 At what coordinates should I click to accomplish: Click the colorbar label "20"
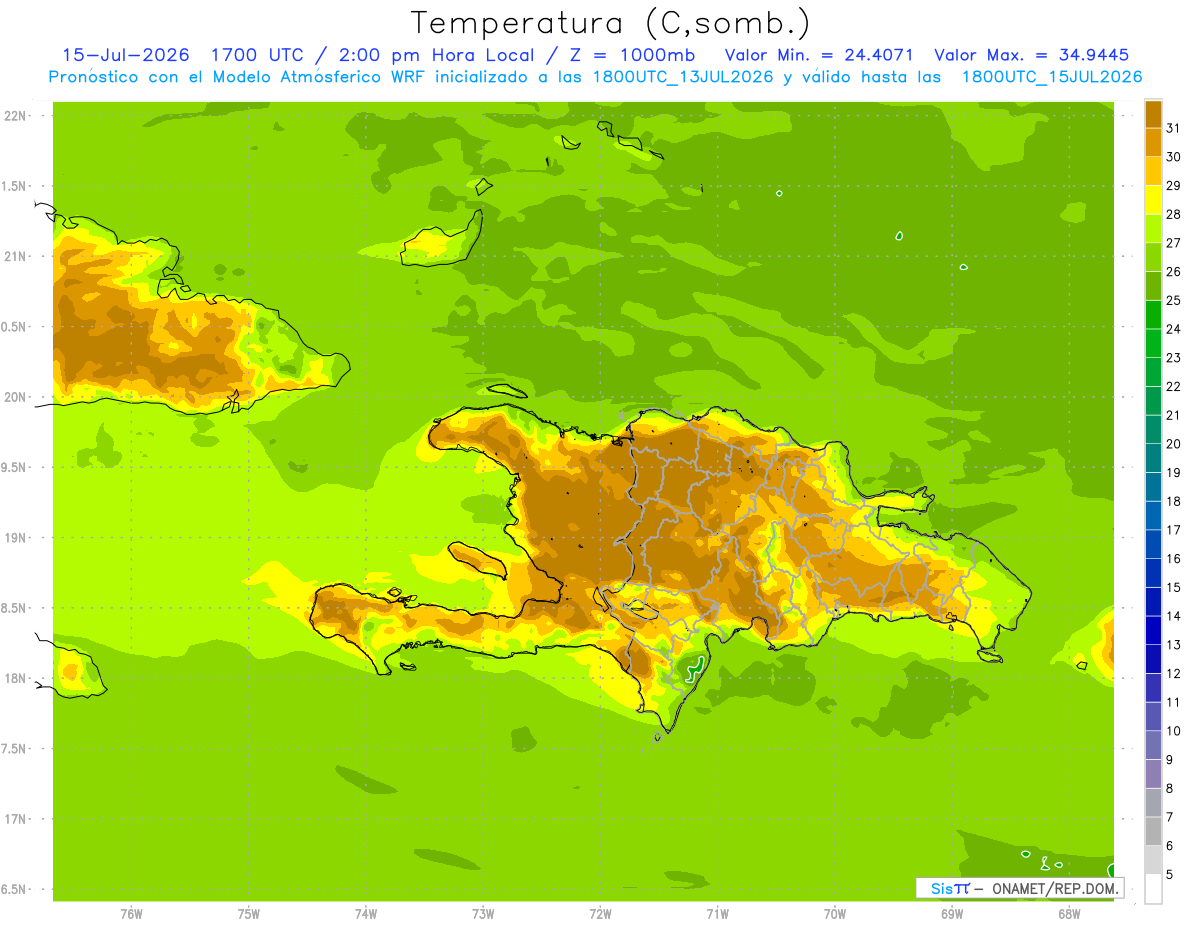[x=1175, y=444]
